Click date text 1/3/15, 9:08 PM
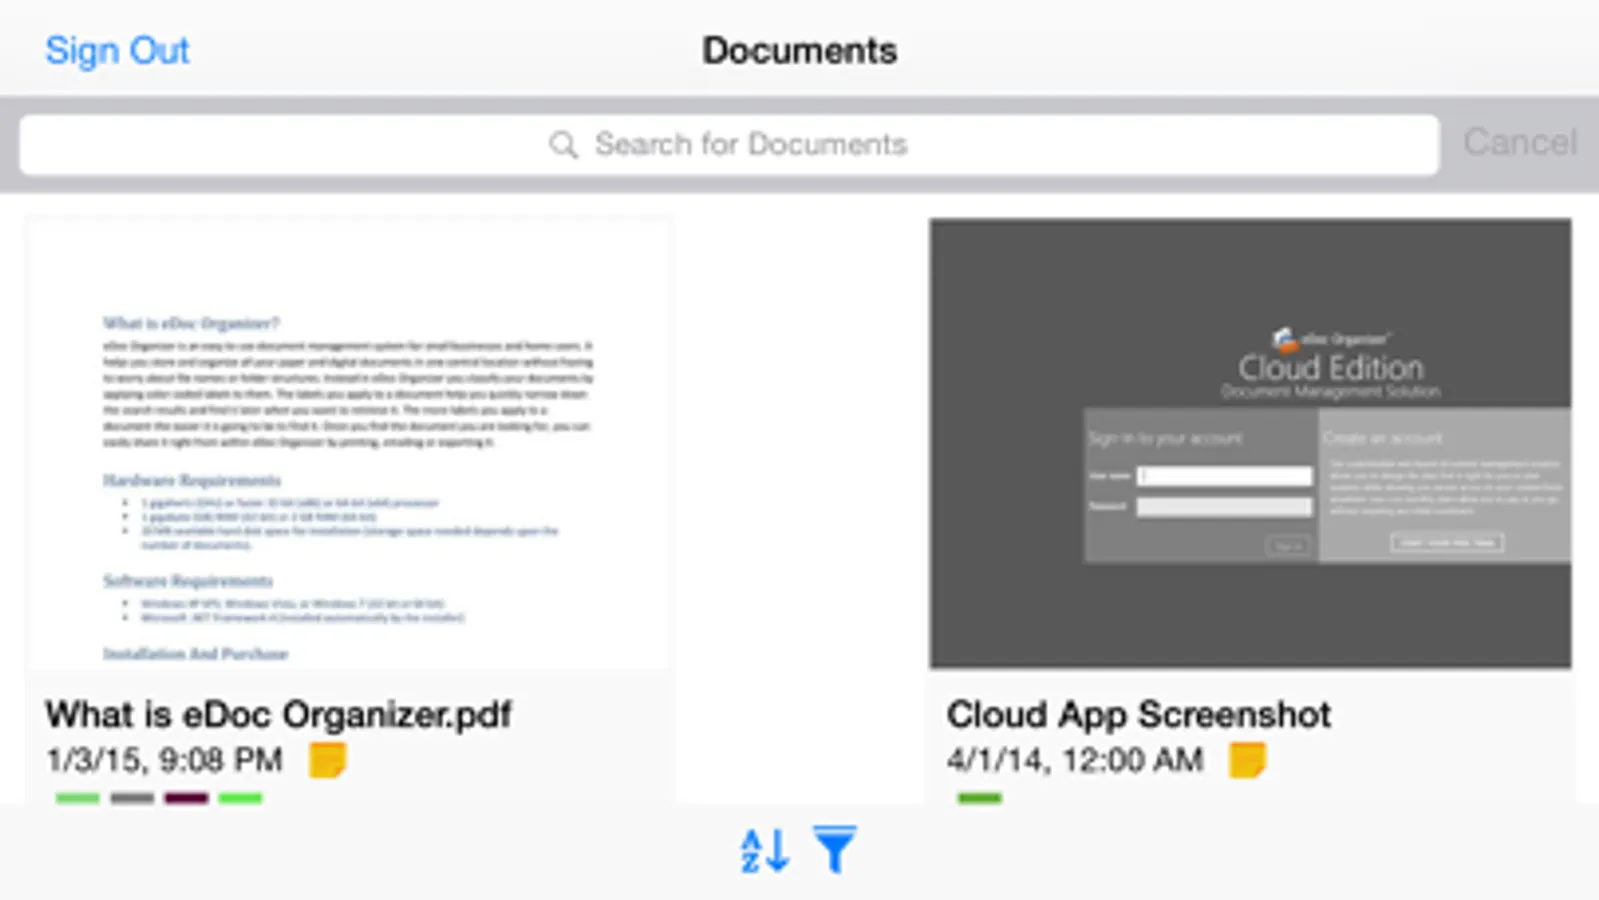 point(165,760)
